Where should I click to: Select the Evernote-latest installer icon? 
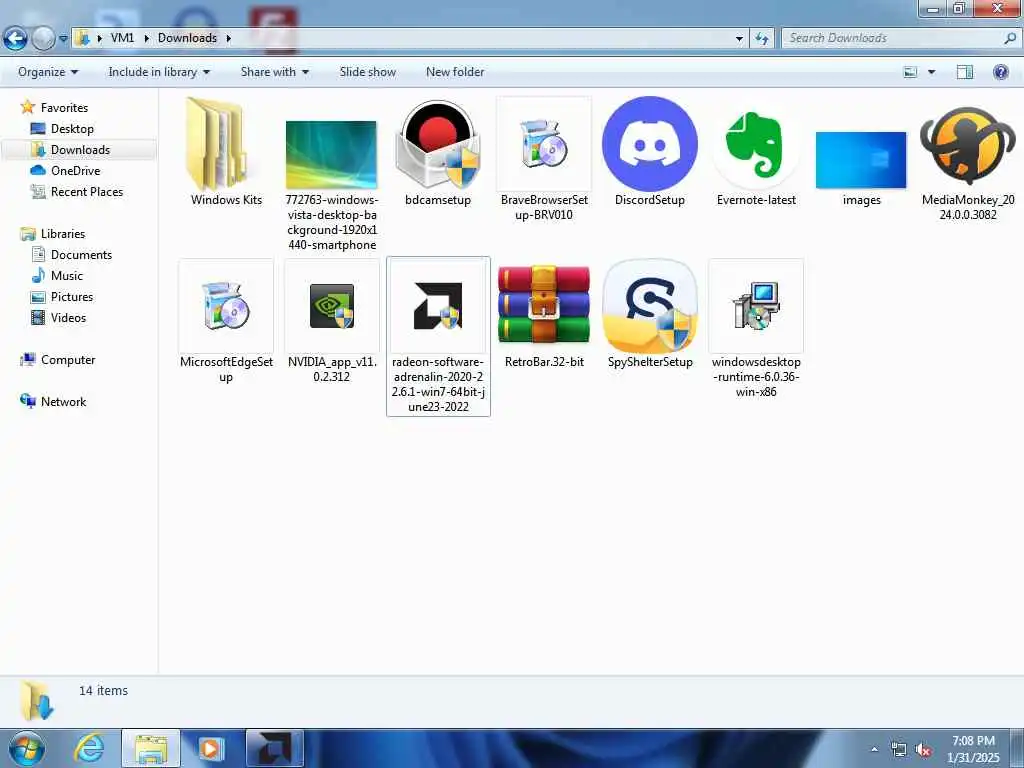pos(756,144)
